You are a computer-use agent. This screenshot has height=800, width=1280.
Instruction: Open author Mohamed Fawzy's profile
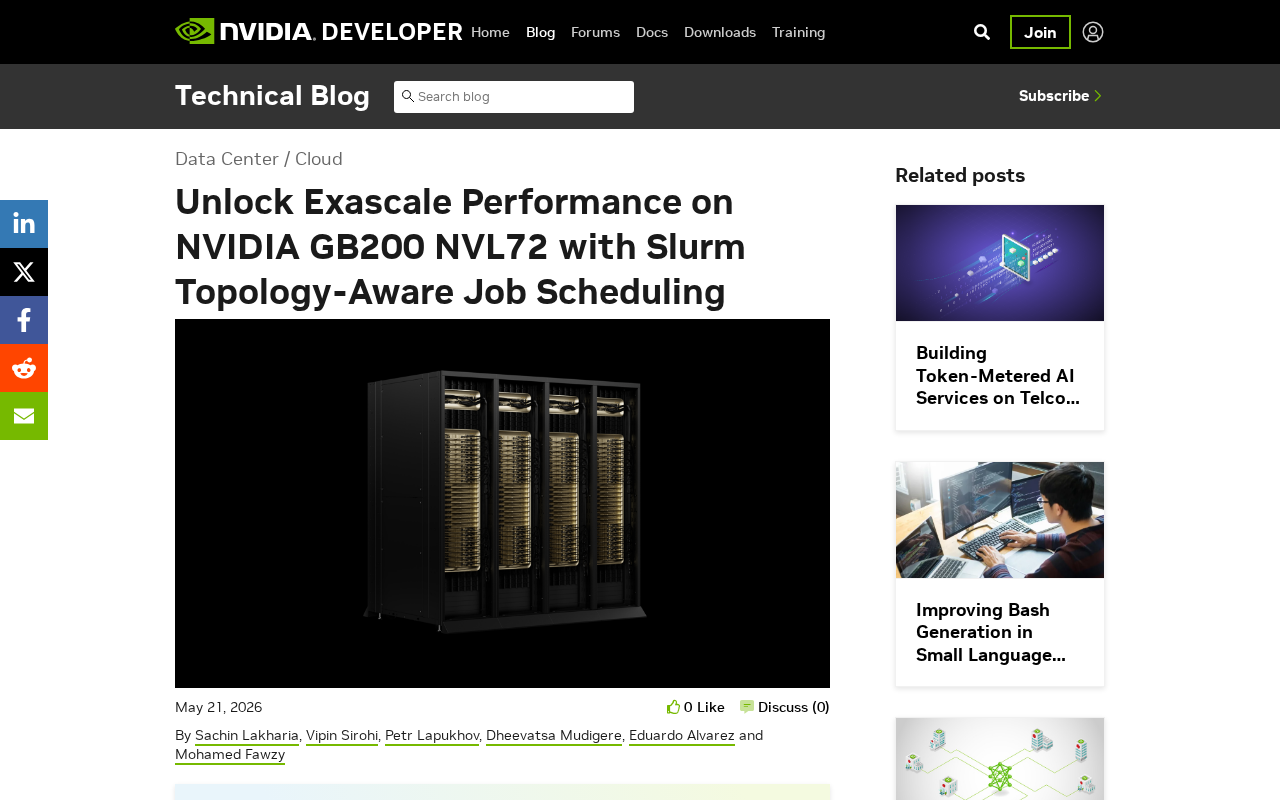[x=230, y=755]
